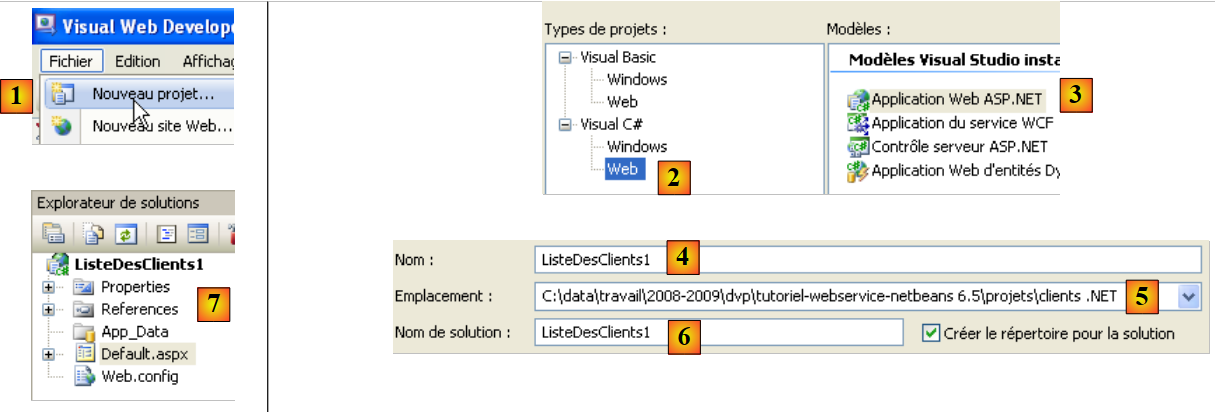The image size is (1215, 412).
Task: Select the Web.config file in solution explorer
Action: (140, 377)
